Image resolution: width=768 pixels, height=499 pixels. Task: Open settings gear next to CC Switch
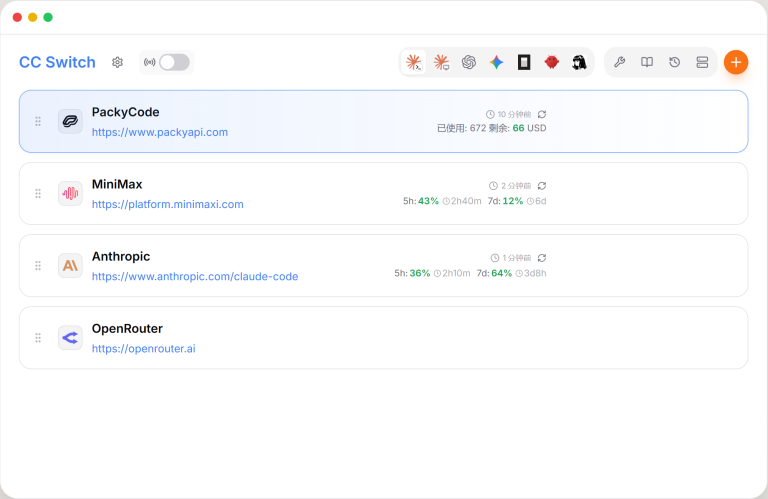(x=117, y=62)
